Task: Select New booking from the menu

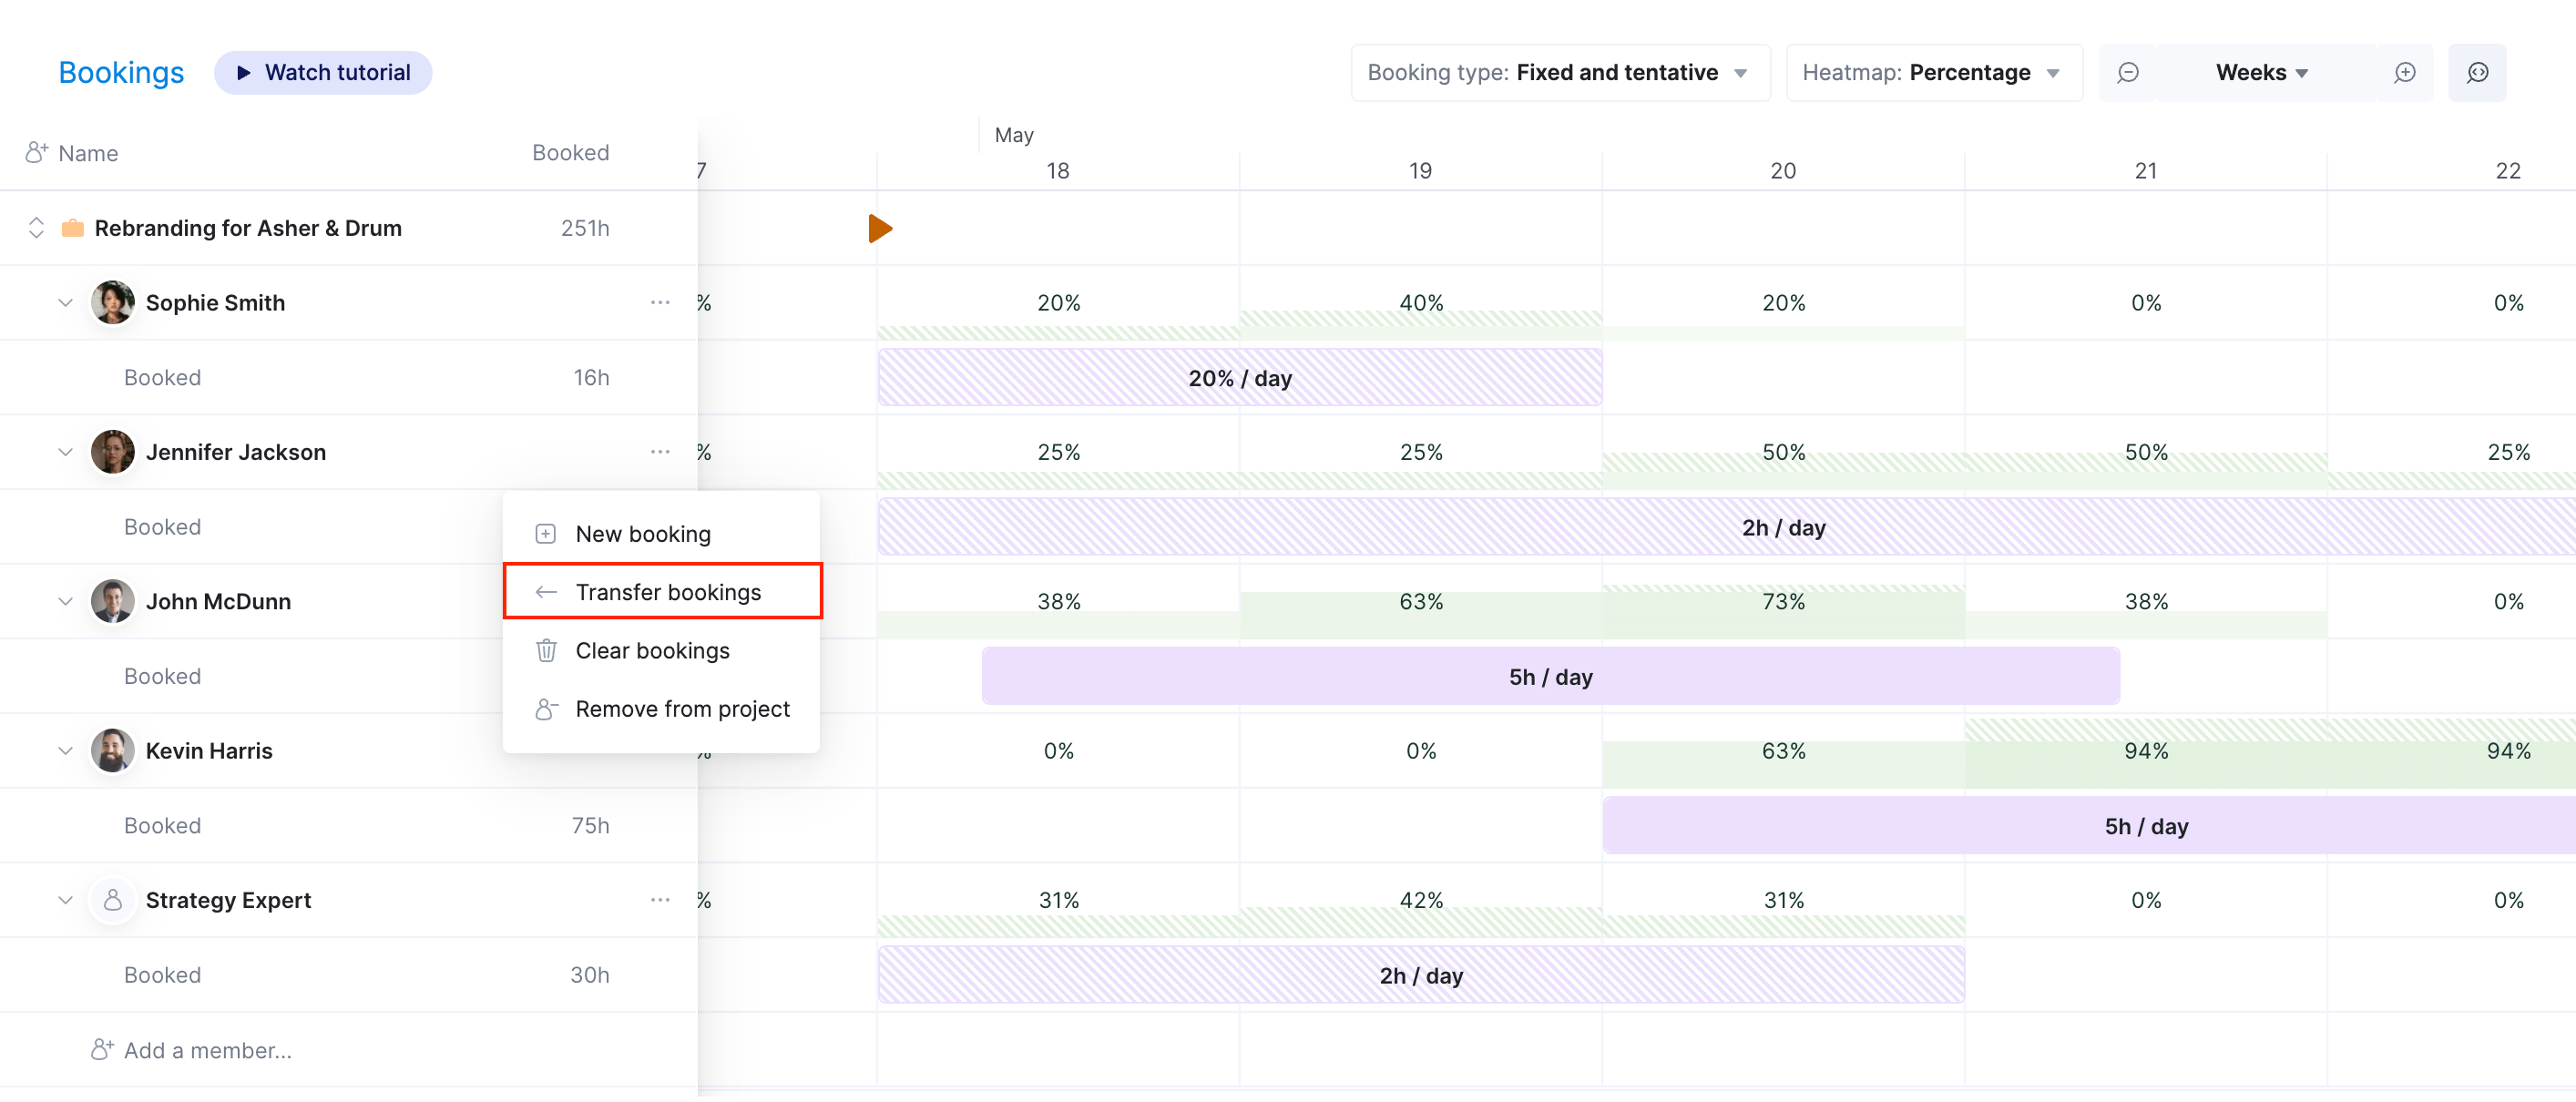Action: pyautogui.click(x=661, y=535)
